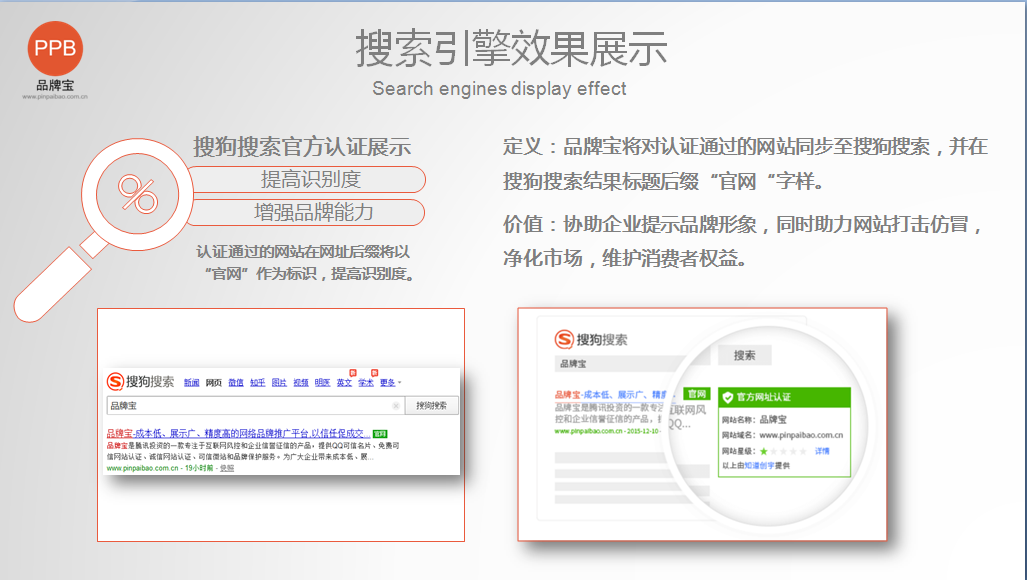The width and height of the screenshot is (1027, 580).
Task: Click the www.pinpaibao.com.cn text under the PPB logo
Action: (x=55, y=97)
